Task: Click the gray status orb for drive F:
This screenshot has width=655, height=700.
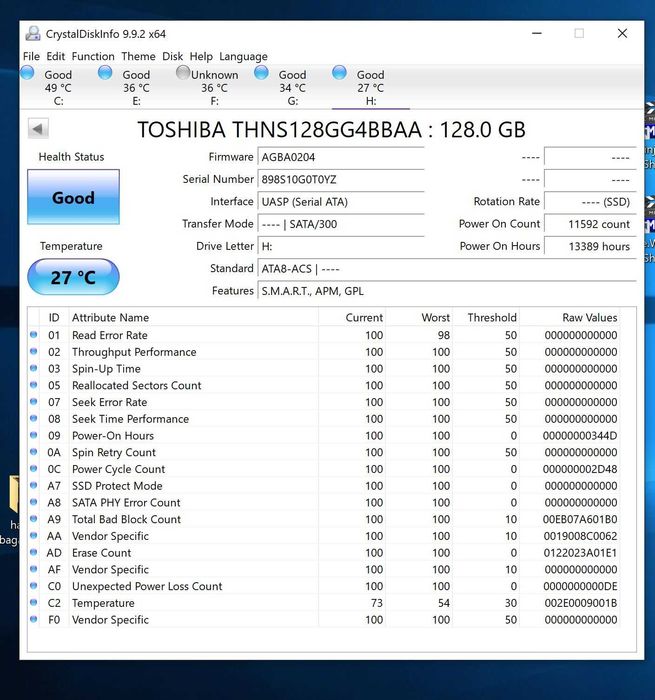Action: [183, 72]
